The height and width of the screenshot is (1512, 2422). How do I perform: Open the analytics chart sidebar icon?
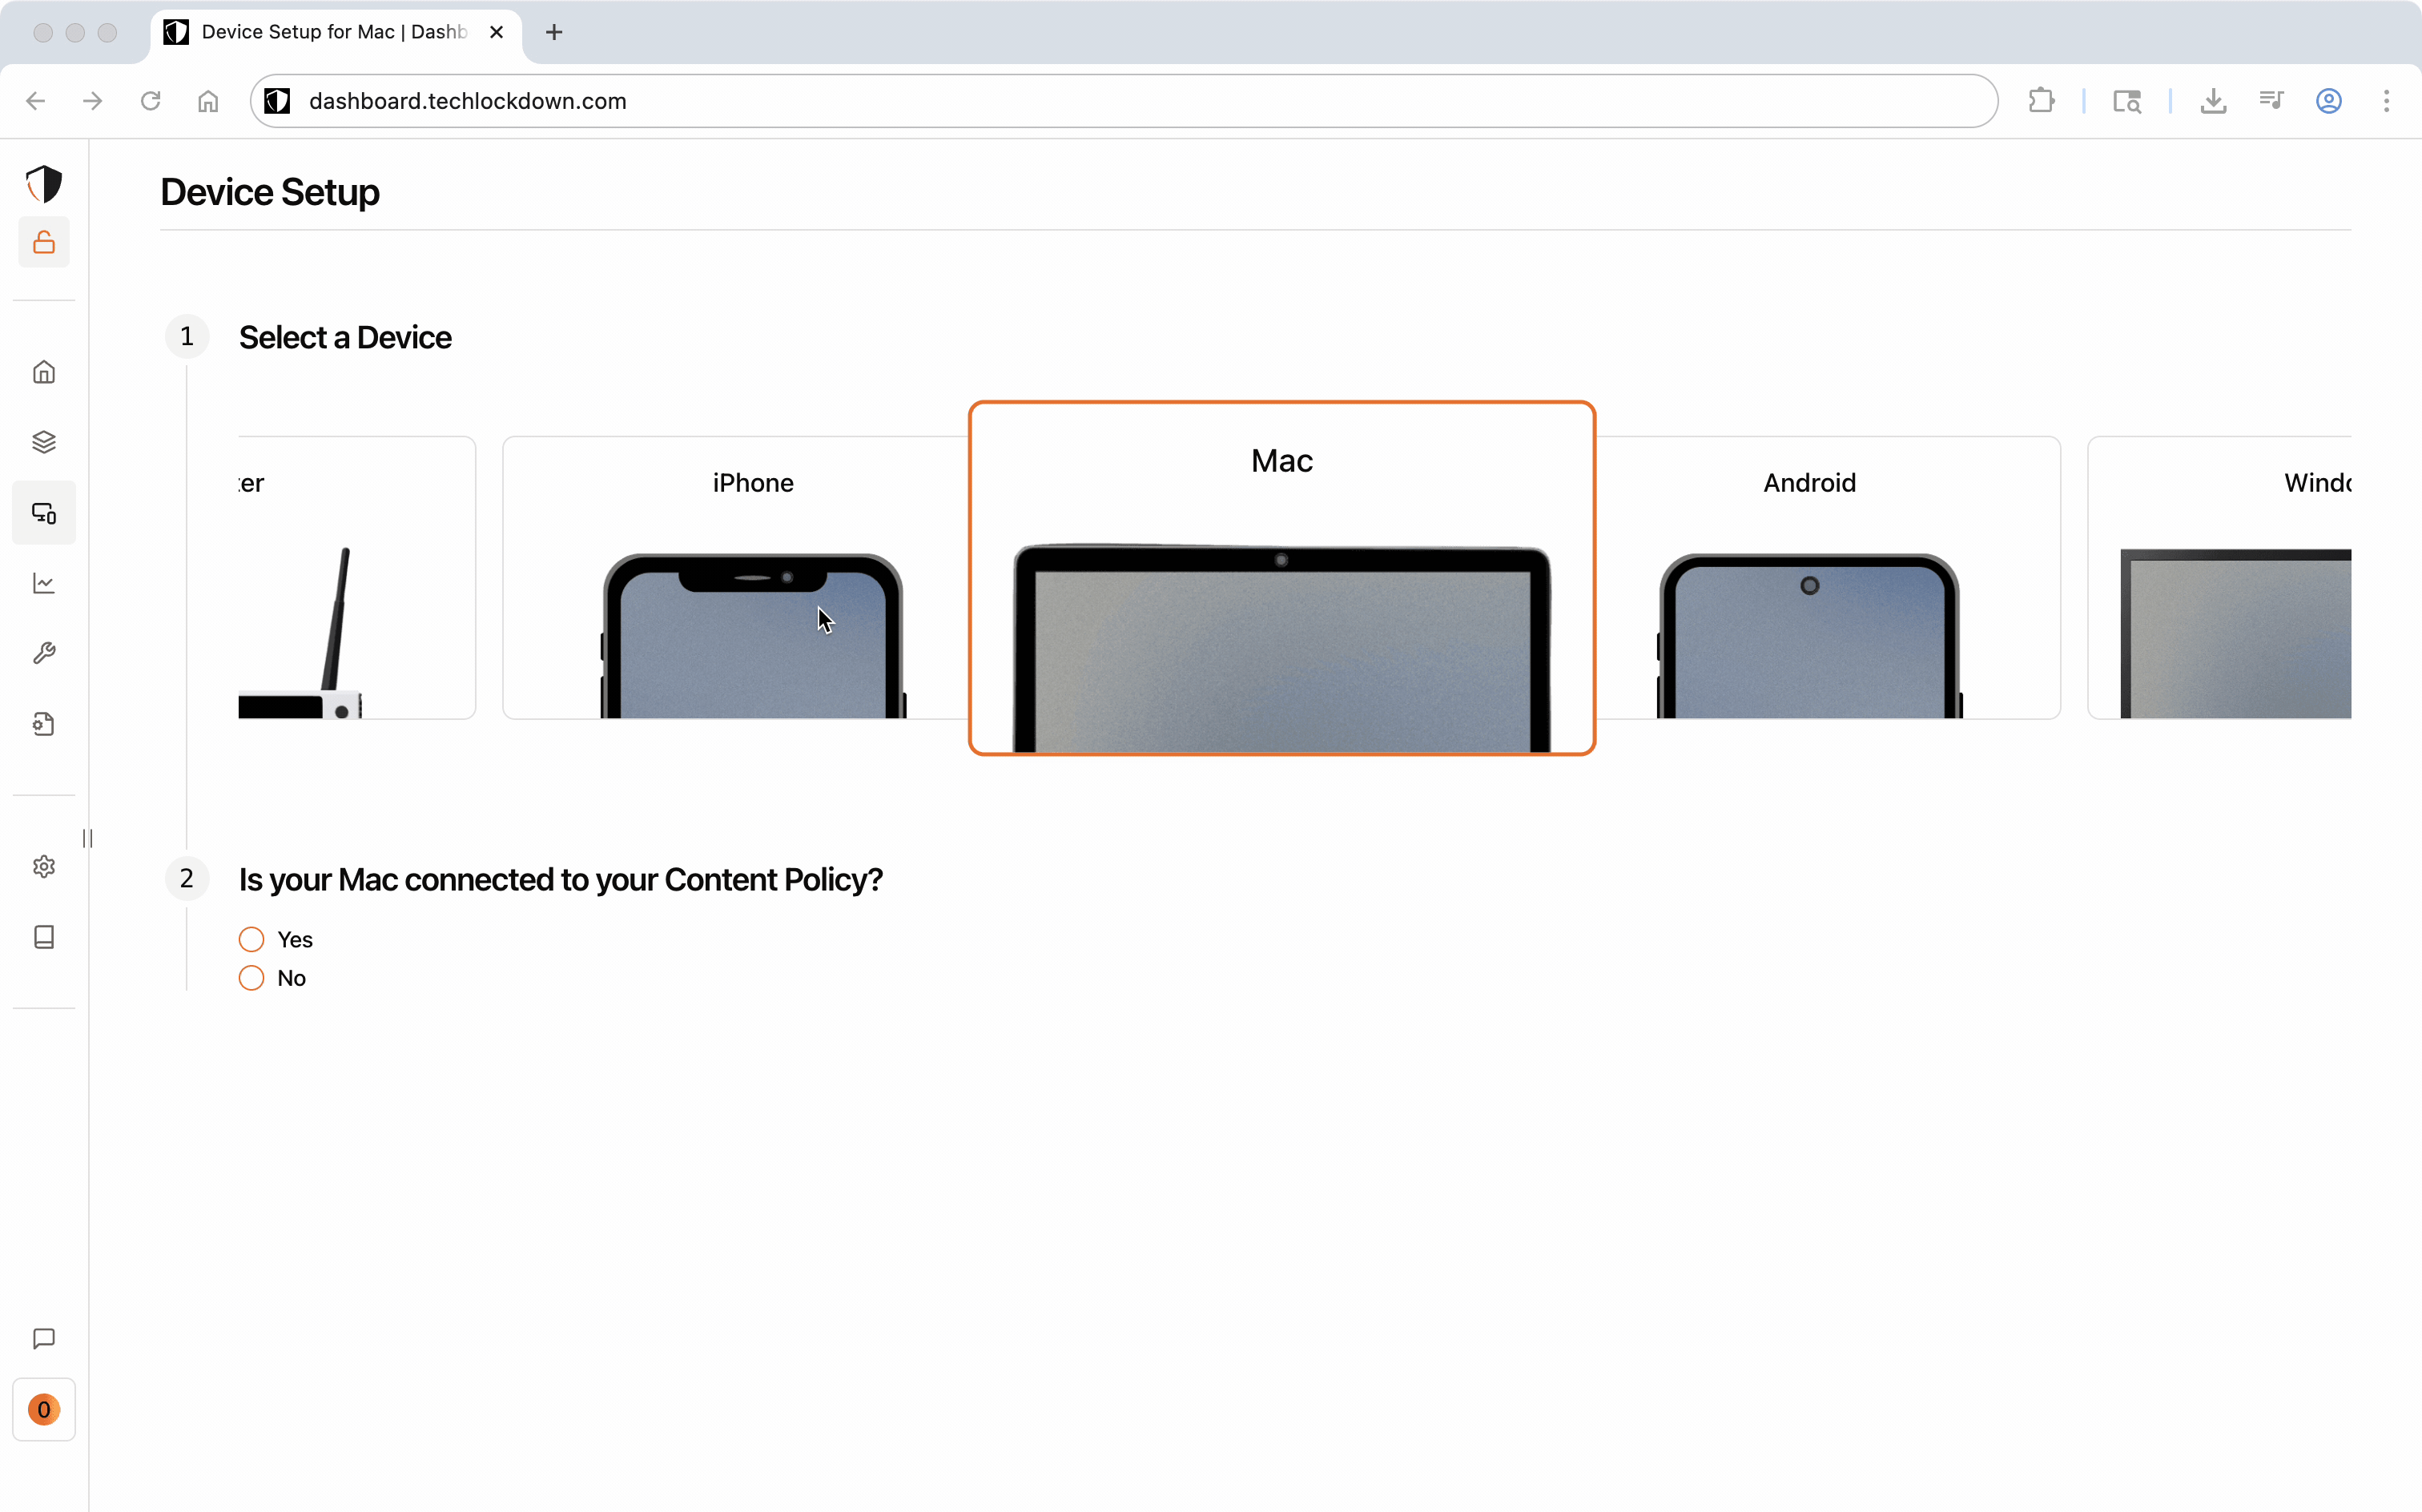click(44, 583)
